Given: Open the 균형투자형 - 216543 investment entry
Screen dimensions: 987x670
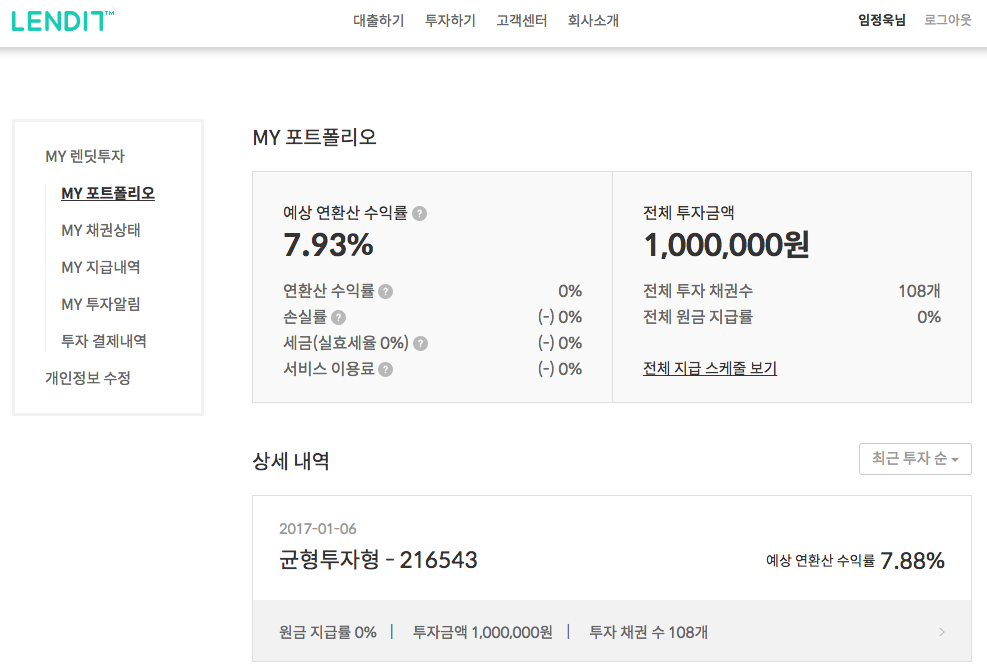Looking at the screenshot, I should 378,560.
